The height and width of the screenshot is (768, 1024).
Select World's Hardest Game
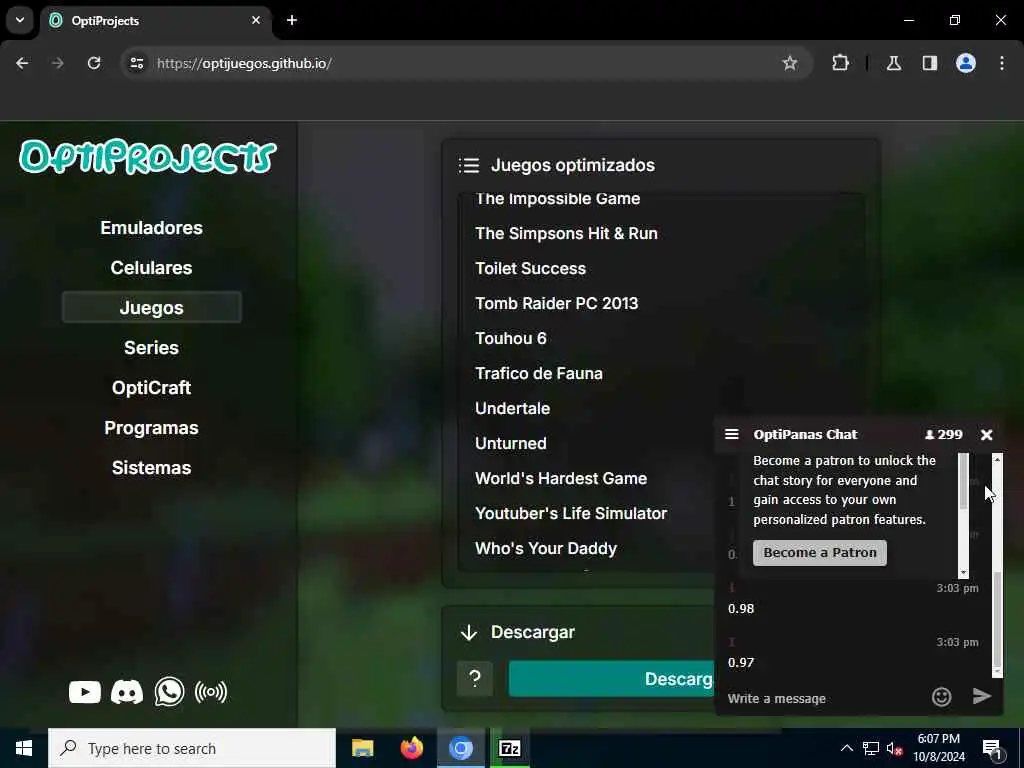tap(561, 478)
